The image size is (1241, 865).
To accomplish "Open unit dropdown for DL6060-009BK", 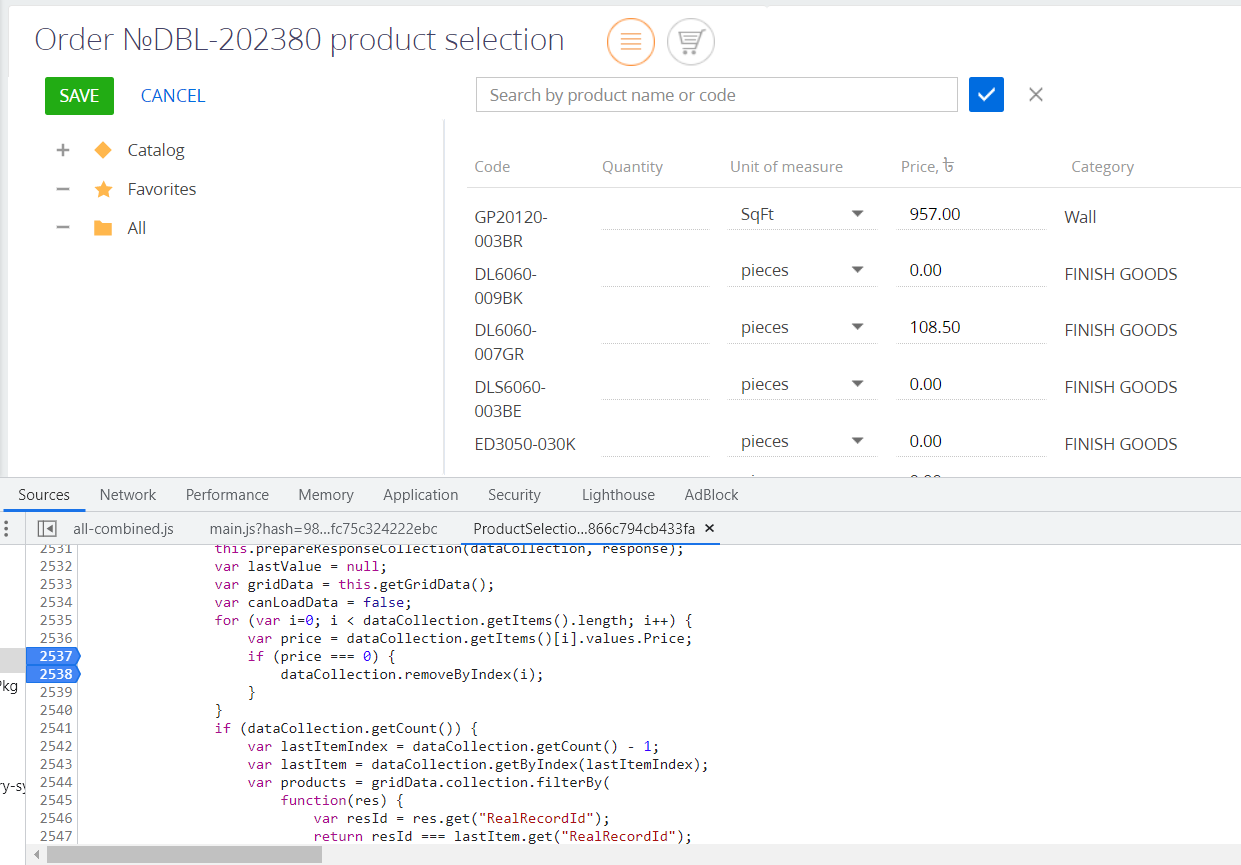I will 857,270.
